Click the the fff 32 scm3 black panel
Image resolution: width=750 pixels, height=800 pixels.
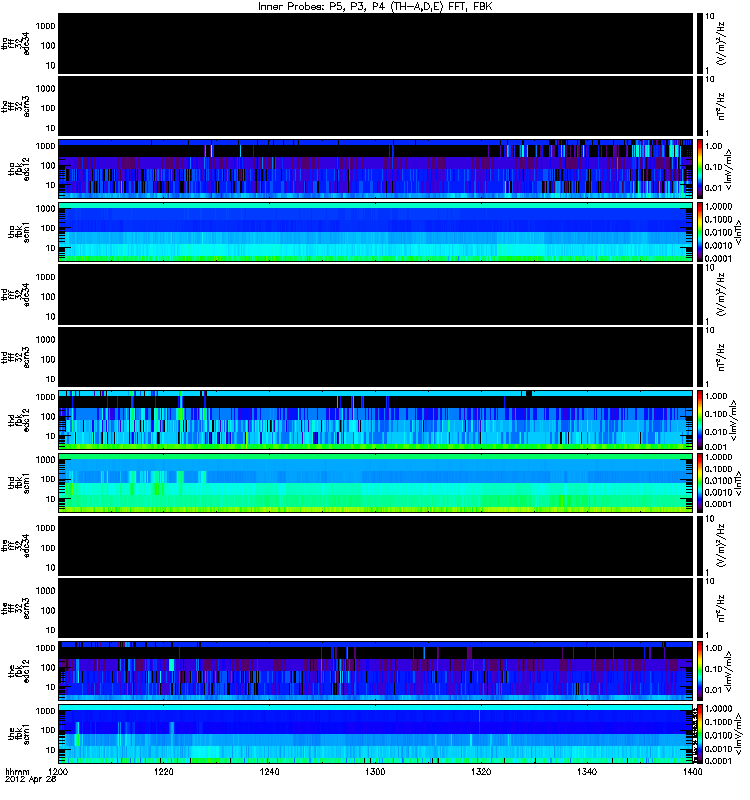pos(376,608)
